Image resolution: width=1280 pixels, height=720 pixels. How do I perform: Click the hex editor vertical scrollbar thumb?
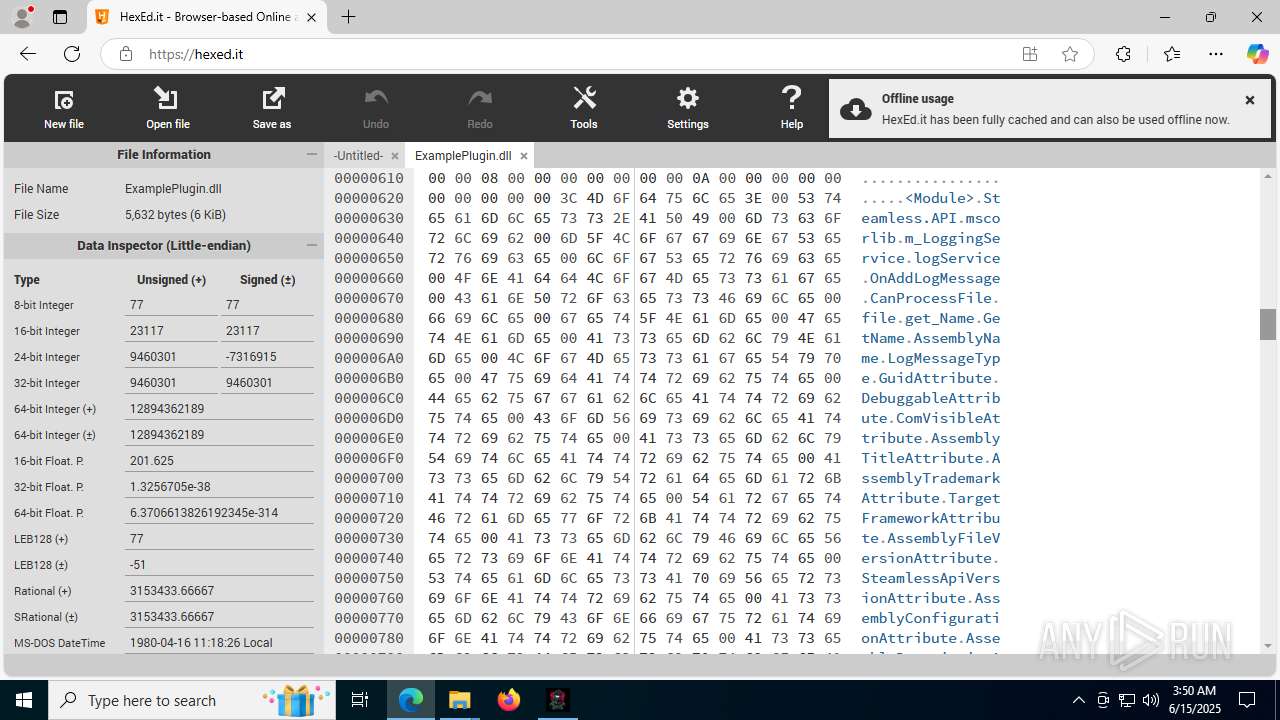point(1268,324)
